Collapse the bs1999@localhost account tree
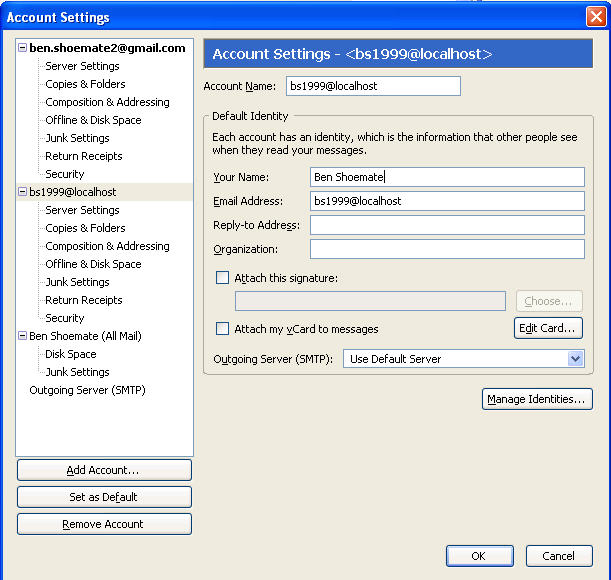 (x=23, y=192)
